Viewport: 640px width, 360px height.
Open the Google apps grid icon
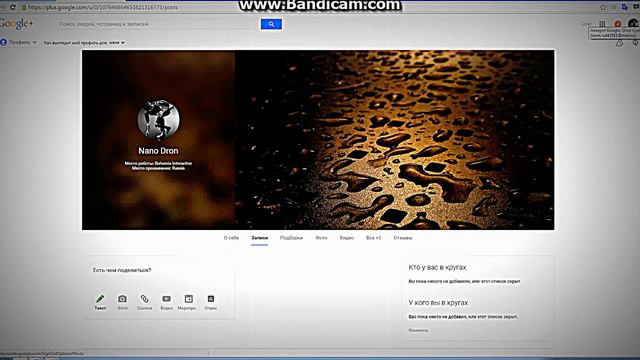point(602,24)
